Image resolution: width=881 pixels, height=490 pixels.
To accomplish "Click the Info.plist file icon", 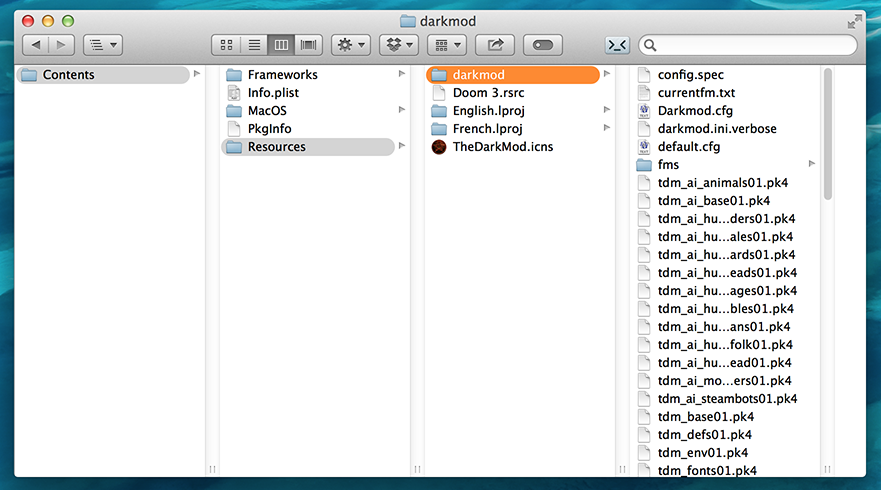I will coord(234,93).
